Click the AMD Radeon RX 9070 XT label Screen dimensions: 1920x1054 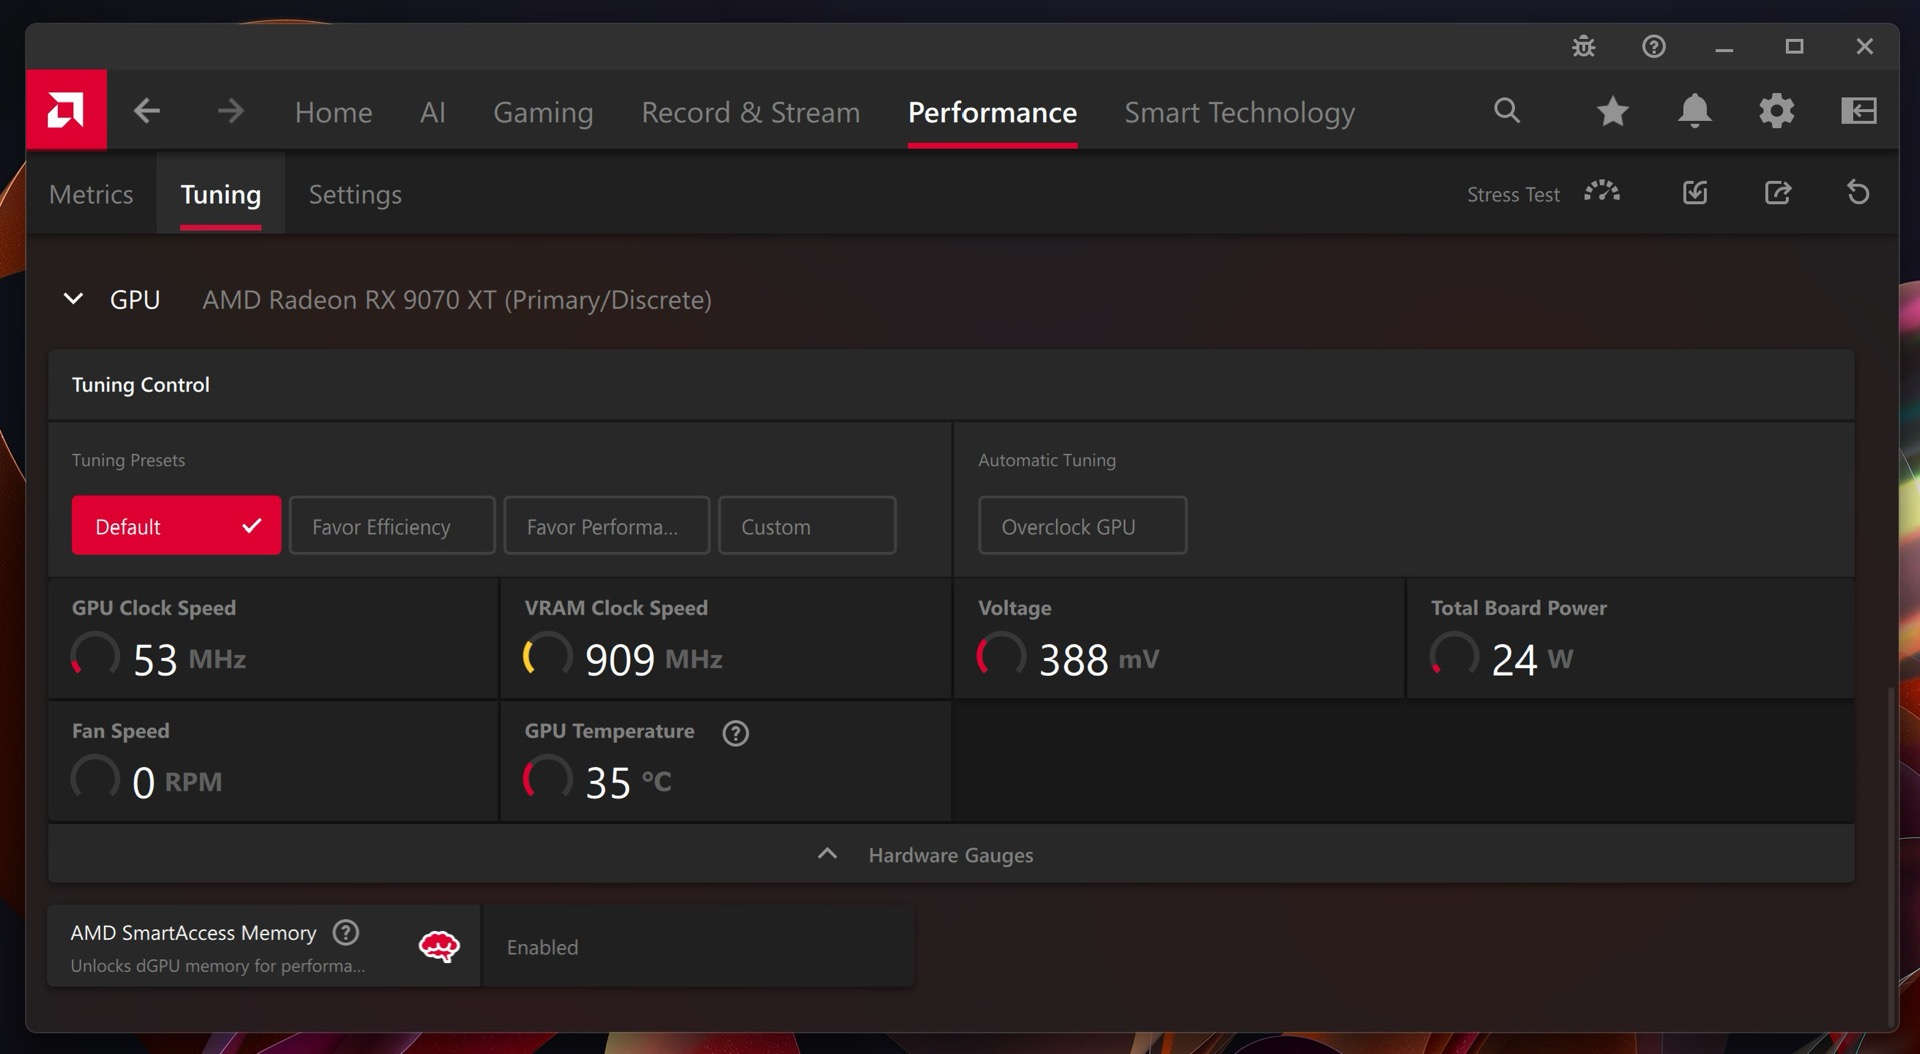(x=457, y=299)
